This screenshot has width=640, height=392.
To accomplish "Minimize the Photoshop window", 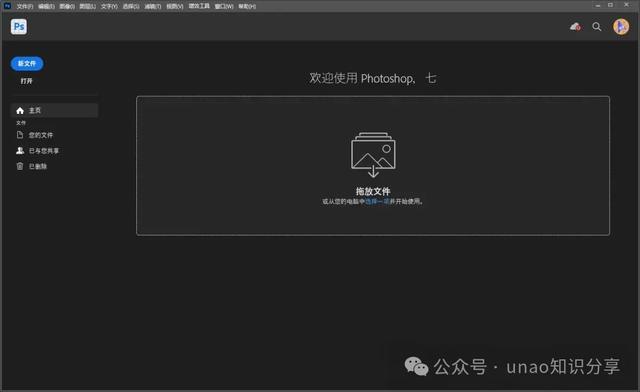I will 598,5.
